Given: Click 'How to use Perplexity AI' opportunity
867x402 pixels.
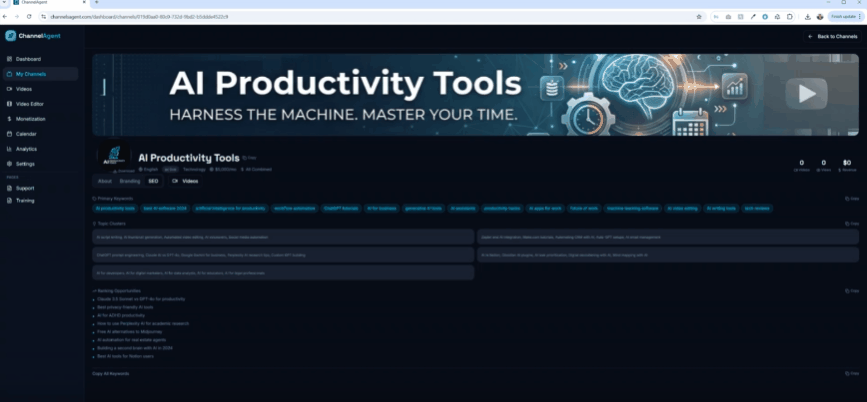Looking at the screenshot, I should point(143,323).
